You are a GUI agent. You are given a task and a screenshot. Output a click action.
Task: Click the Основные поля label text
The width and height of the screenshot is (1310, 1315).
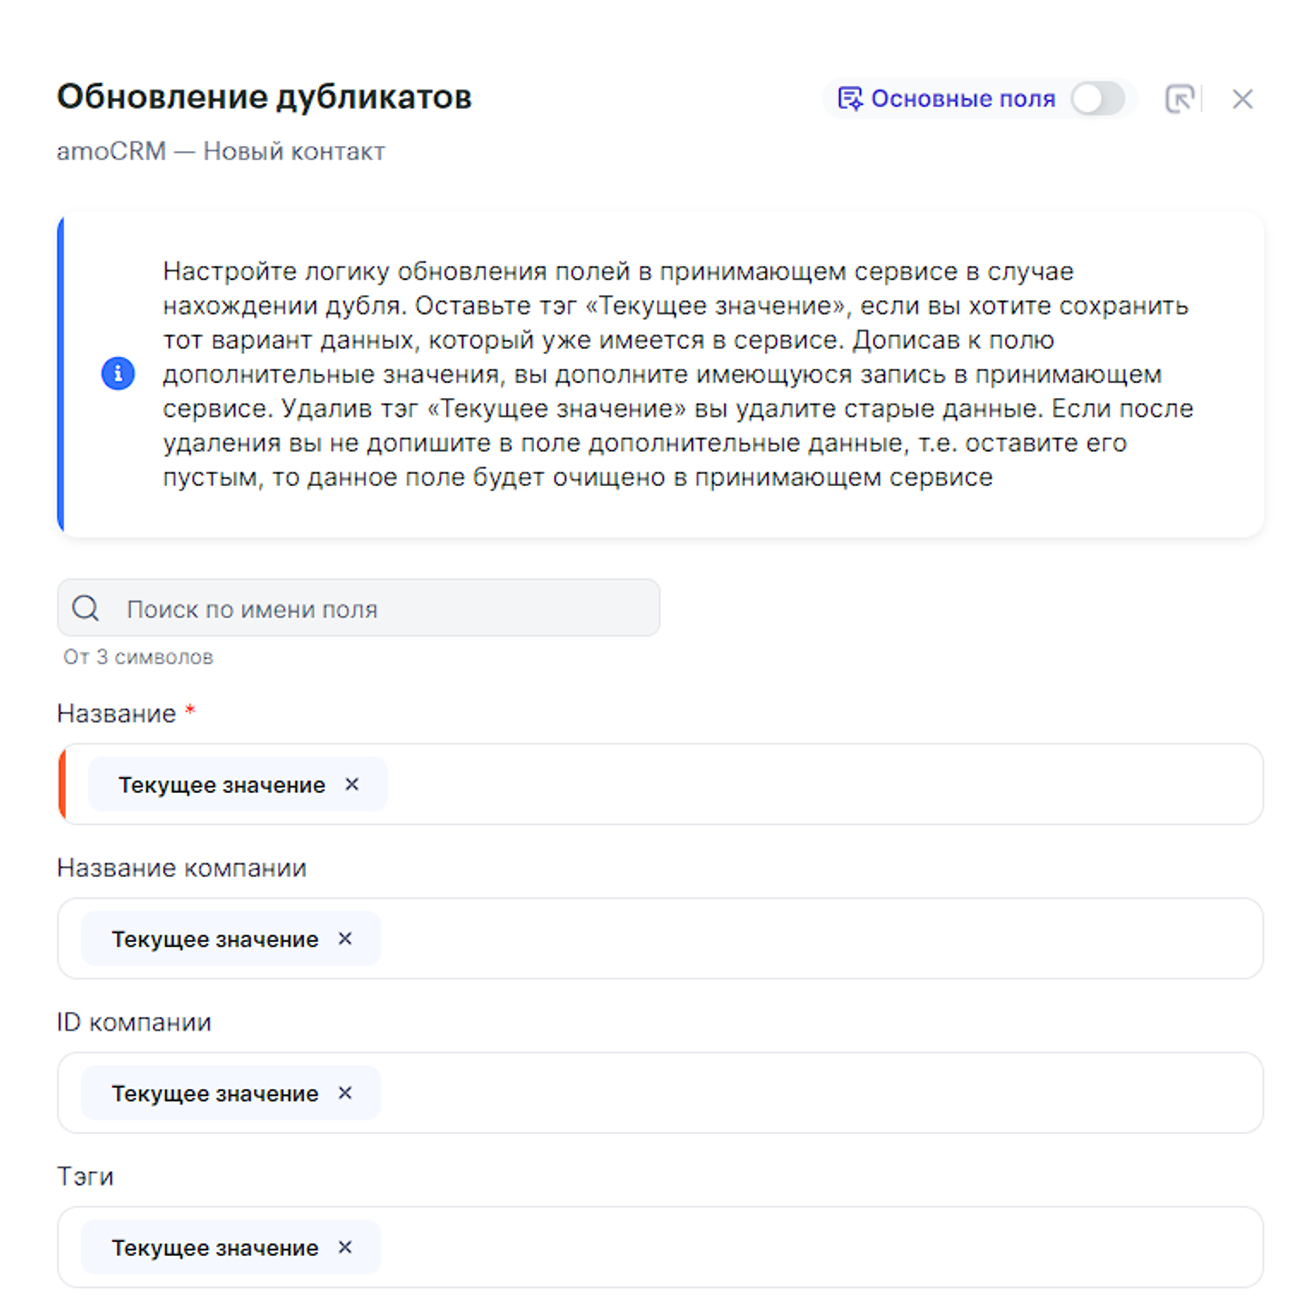(962, 99)
